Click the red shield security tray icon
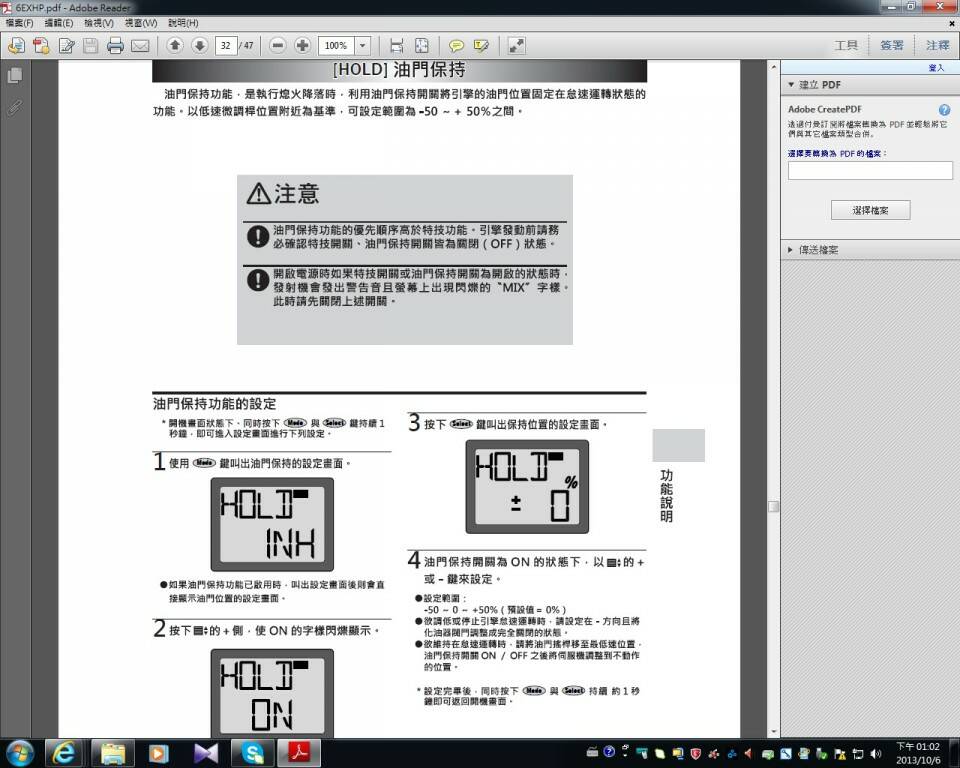The height and width of the screenshot is (768, 960). (696, 754)
